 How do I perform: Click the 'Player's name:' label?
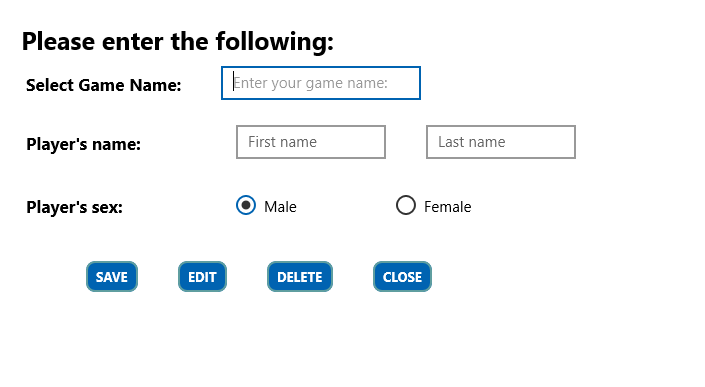pyautogui.click(x=84, y=144)
